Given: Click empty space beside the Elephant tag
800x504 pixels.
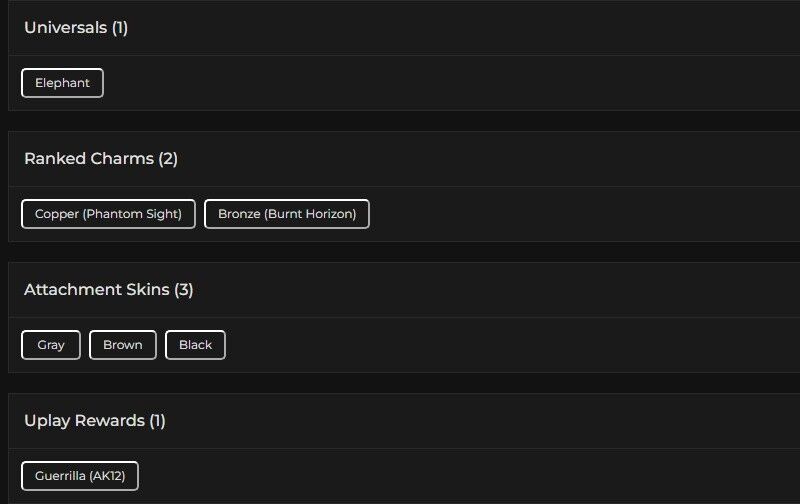Looking at the screenshot, I should tap(400, 83).
